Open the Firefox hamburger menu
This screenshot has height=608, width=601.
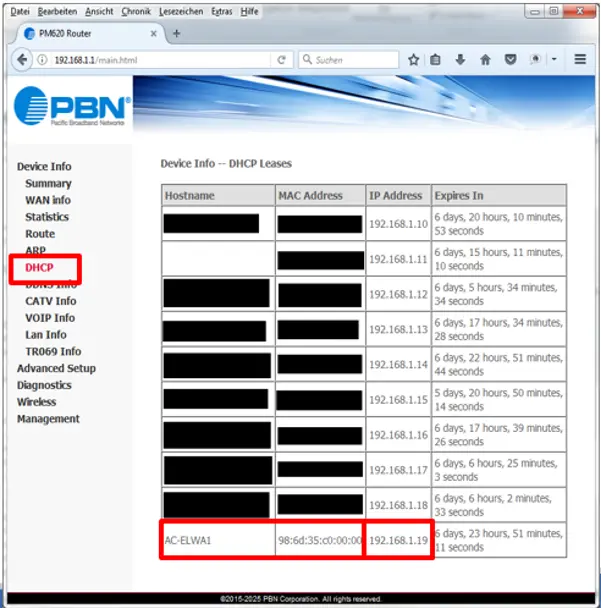pos(580,59)
